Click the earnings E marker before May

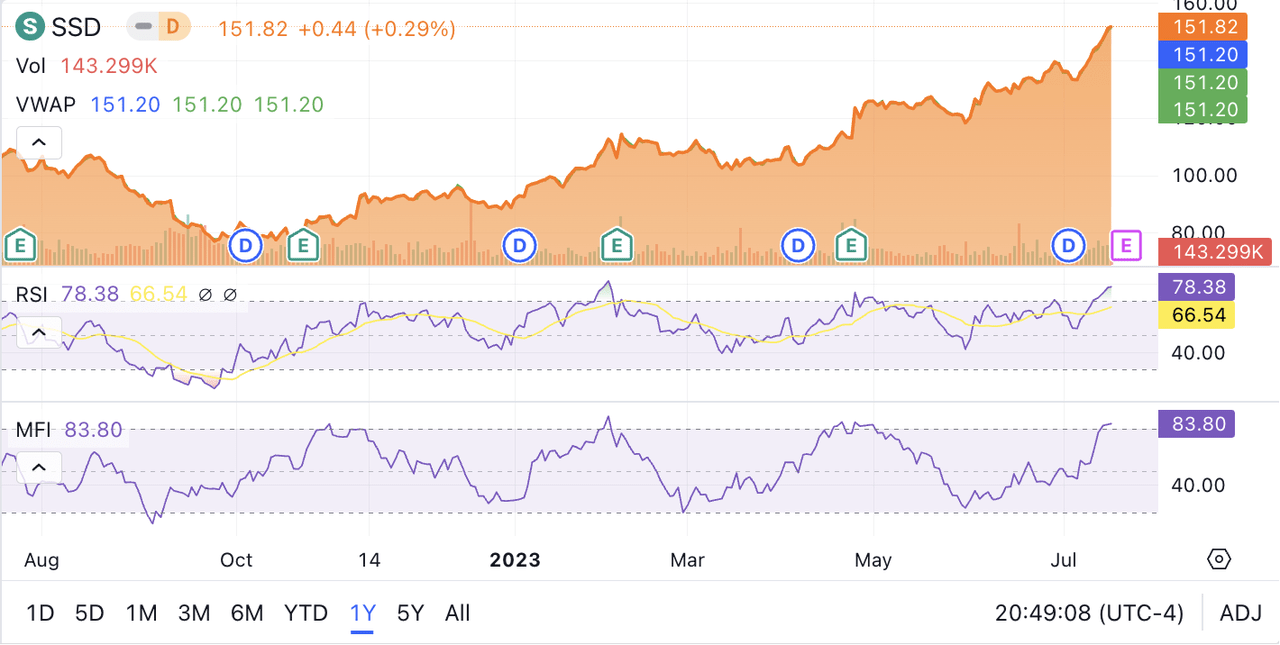(x=852, y=244)
